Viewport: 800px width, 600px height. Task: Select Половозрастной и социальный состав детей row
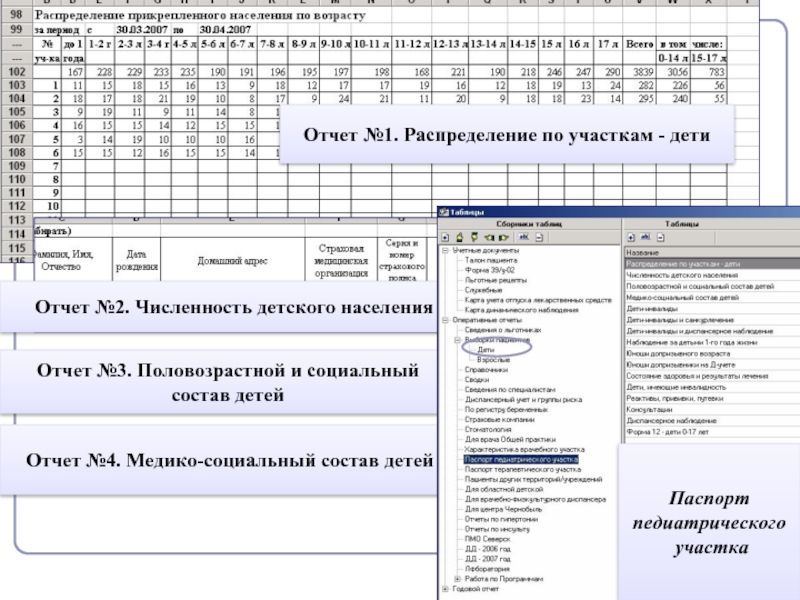pyautogui.click(x=712, y=286)
